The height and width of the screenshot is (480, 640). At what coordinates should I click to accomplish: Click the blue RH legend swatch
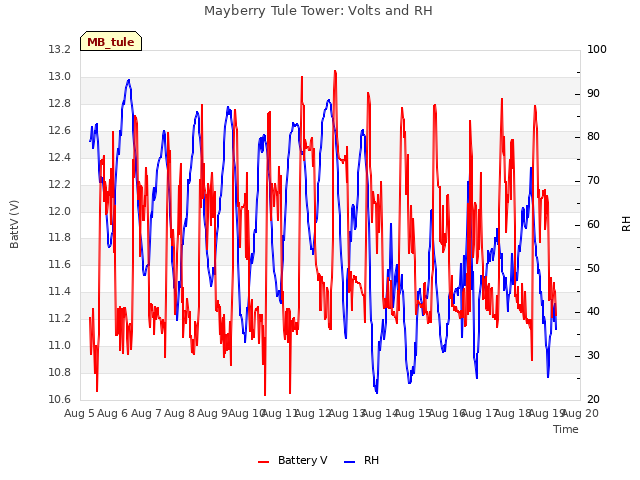point(350,462)
